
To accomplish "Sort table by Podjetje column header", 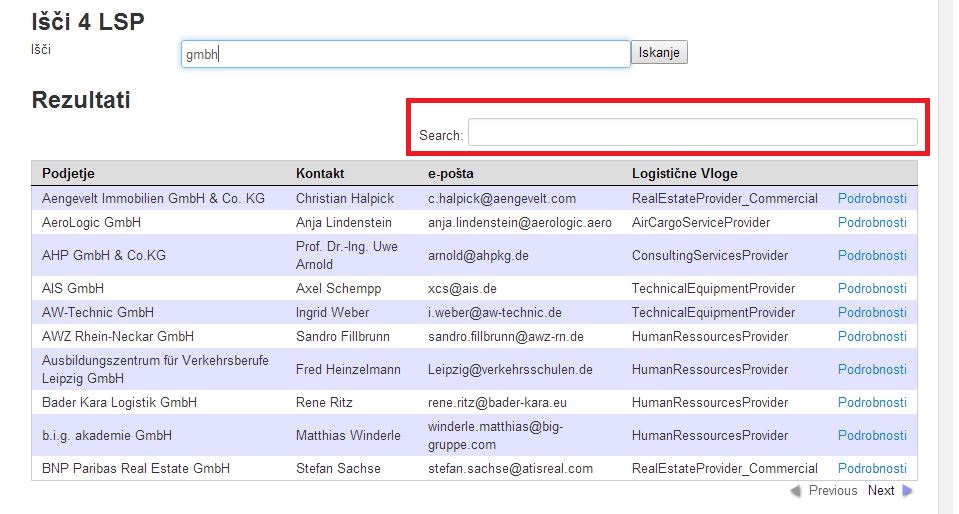I will pyautogui.click(x=68, y=174).
